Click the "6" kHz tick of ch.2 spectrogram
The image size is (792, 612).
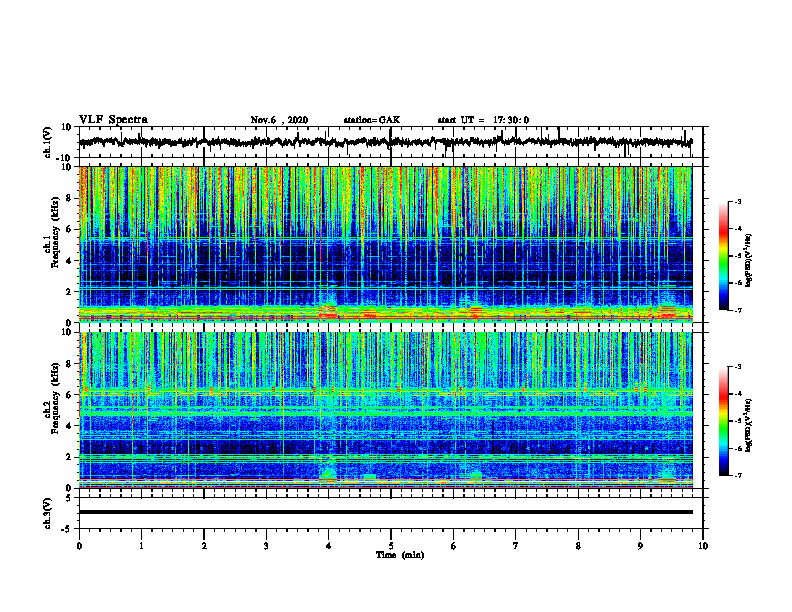(69, 395)
